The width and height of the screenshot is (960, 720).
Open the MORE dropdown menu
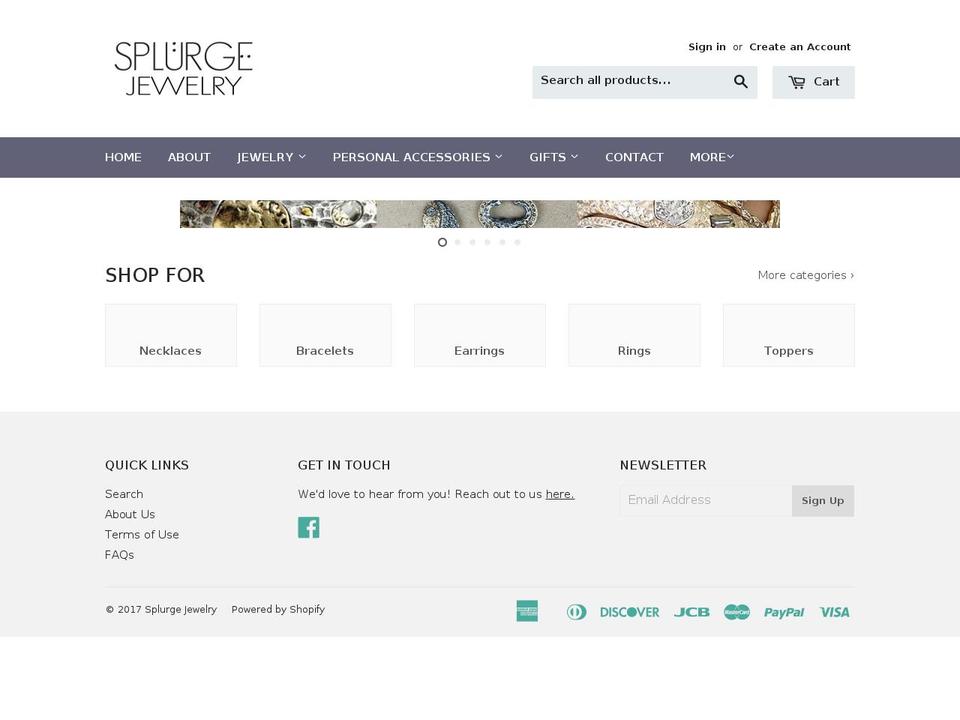click(x=711, y=157)
